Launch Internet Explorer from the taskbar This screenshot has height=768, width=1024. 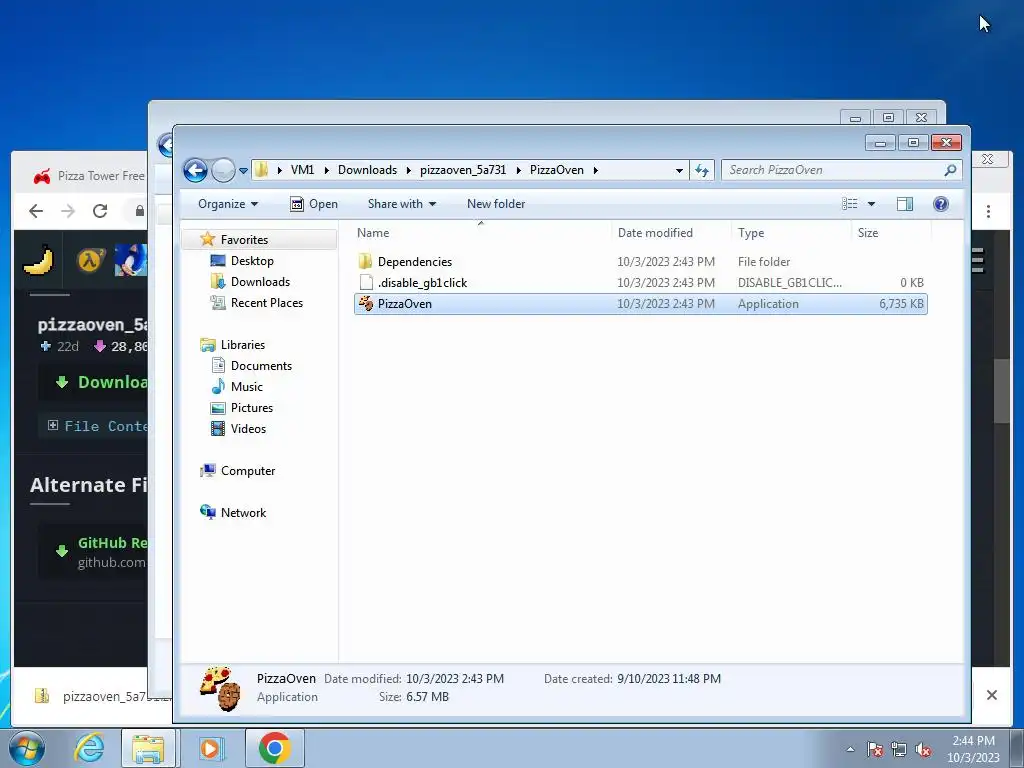pyautogui.click(x=89, y=748)
